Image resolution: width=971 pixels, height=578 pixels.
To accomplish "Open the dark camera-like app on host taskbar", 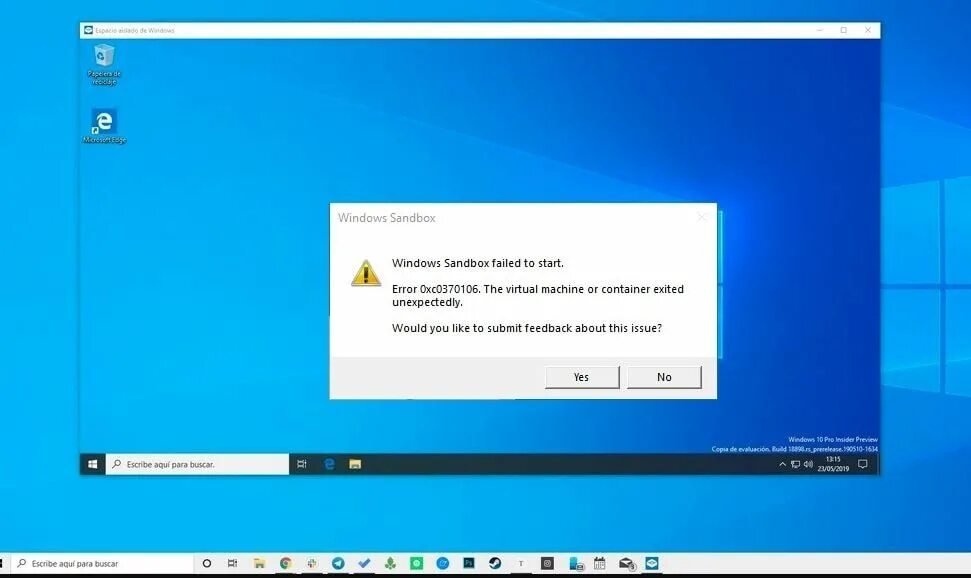I will (x=547, y=563).
